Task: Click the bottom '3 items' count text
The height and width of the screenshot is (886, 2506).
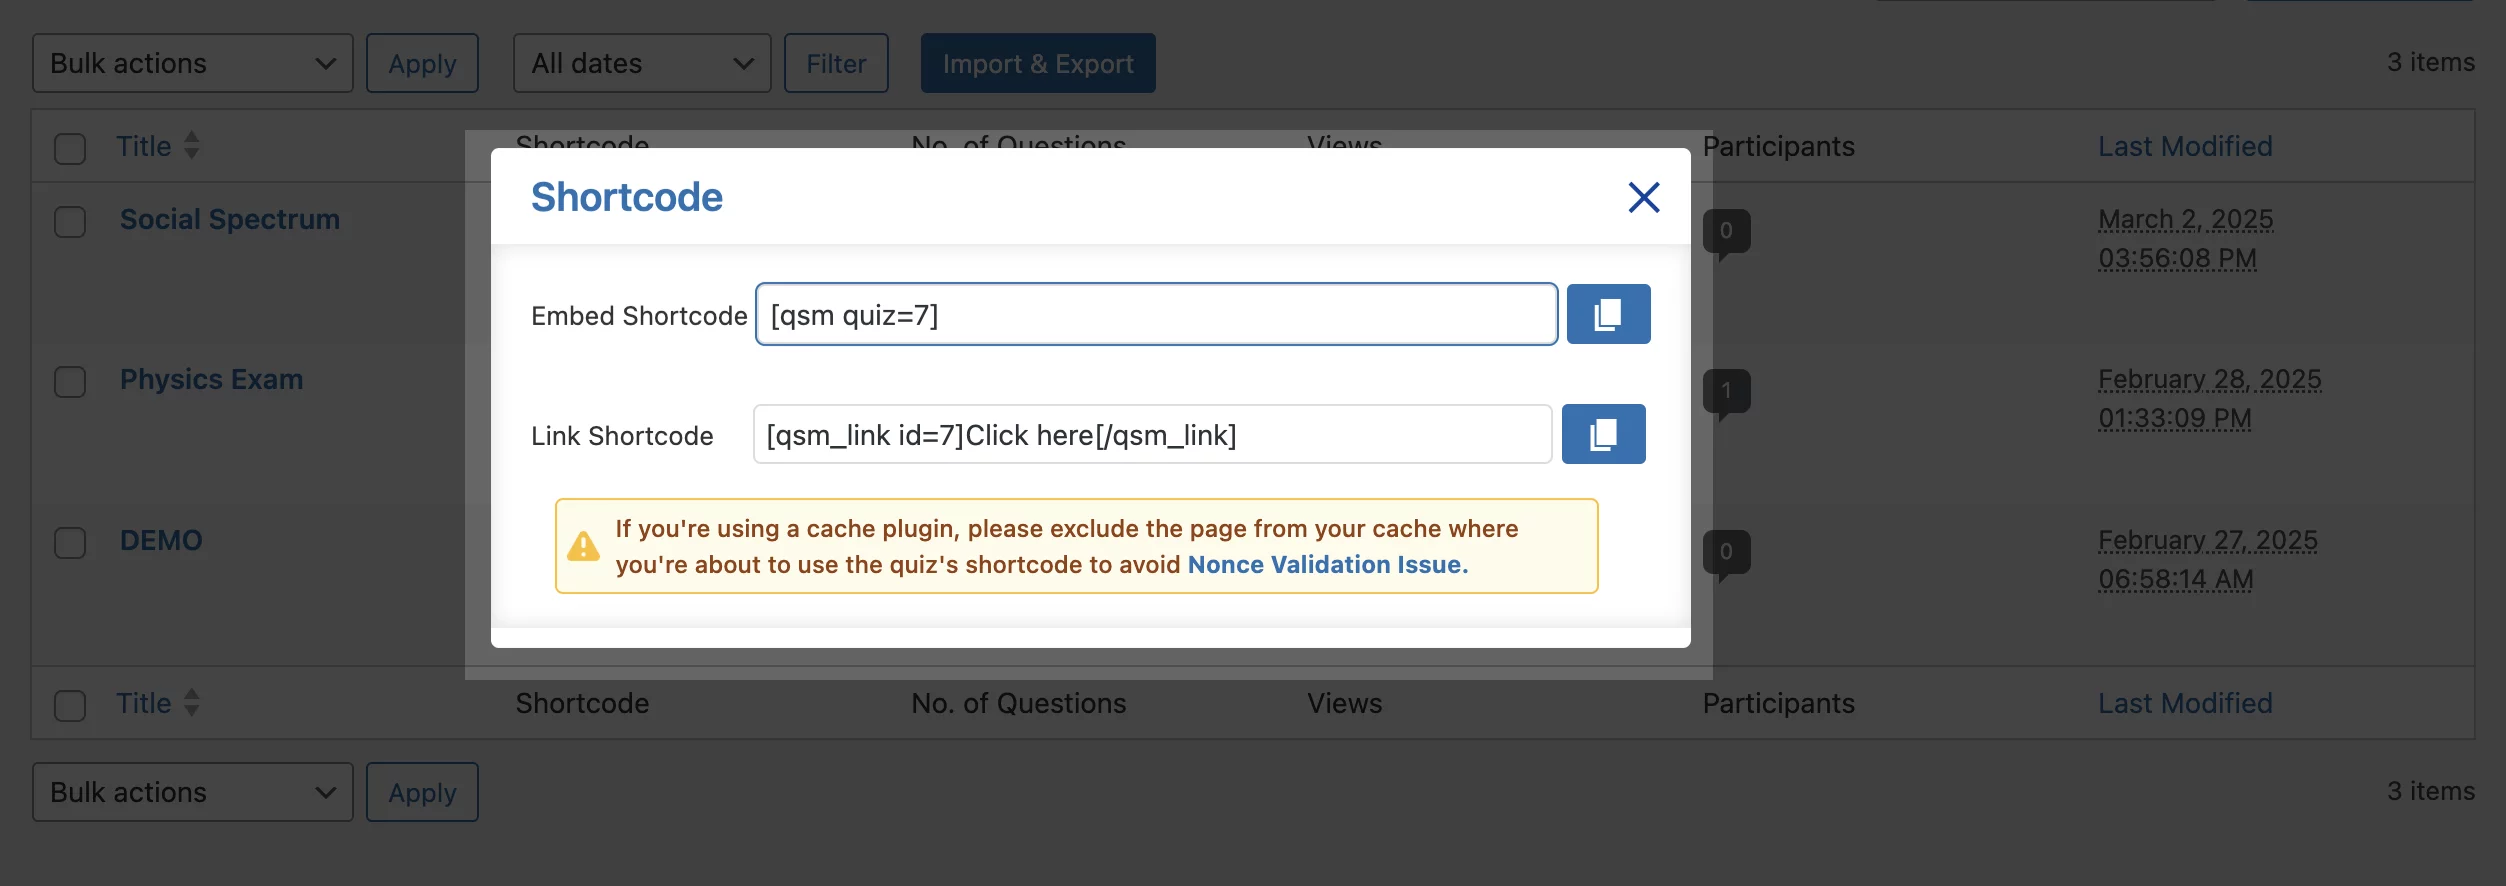Action: [x=2430, y=791]
